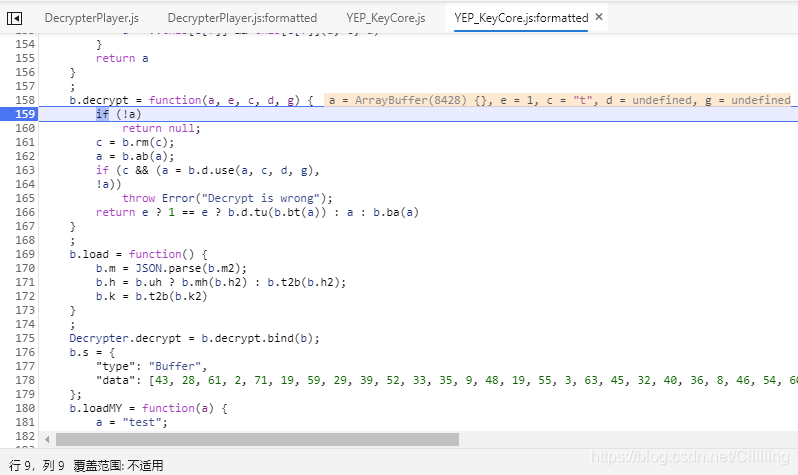Click "Decrypter.decrypt" on line 175
This screenshot has width=798, height=475.
[125, 339]
